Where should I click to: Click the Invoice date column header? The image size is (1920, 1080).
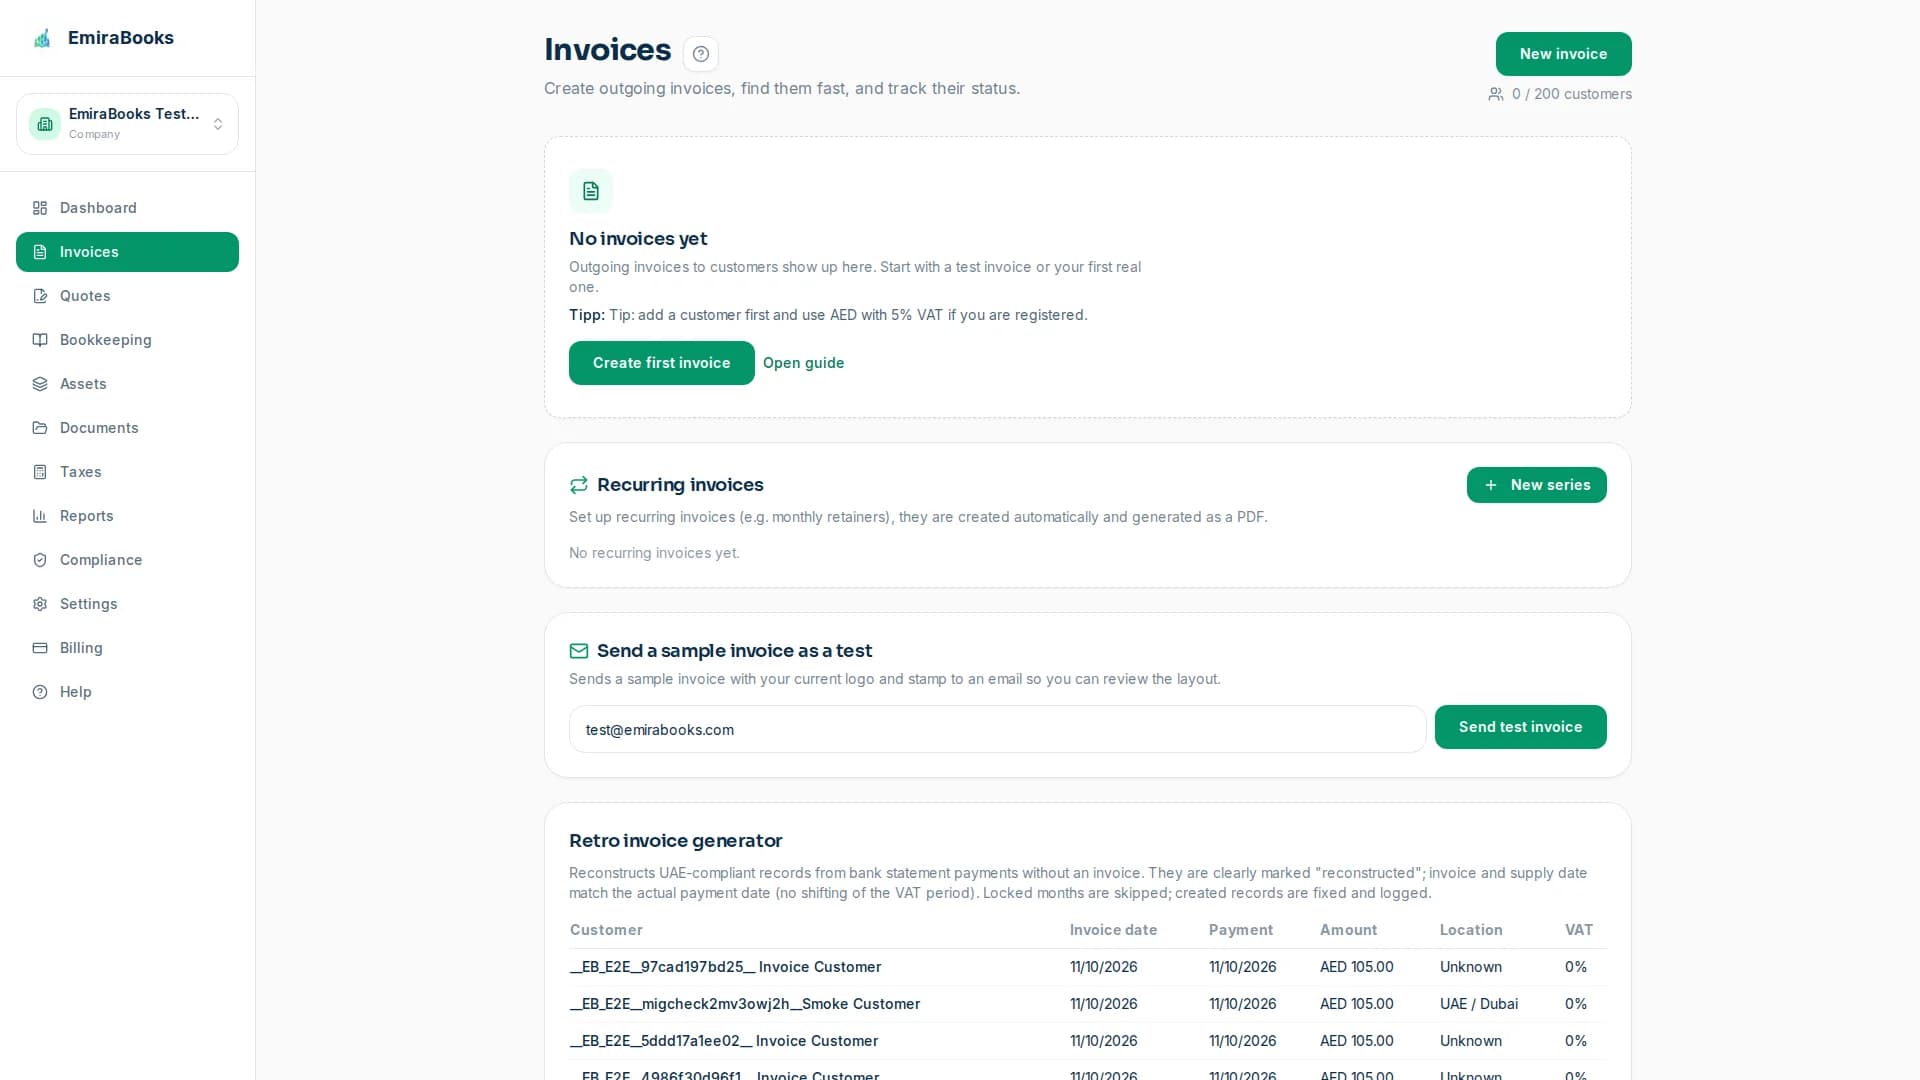(x=1113, y=930)
